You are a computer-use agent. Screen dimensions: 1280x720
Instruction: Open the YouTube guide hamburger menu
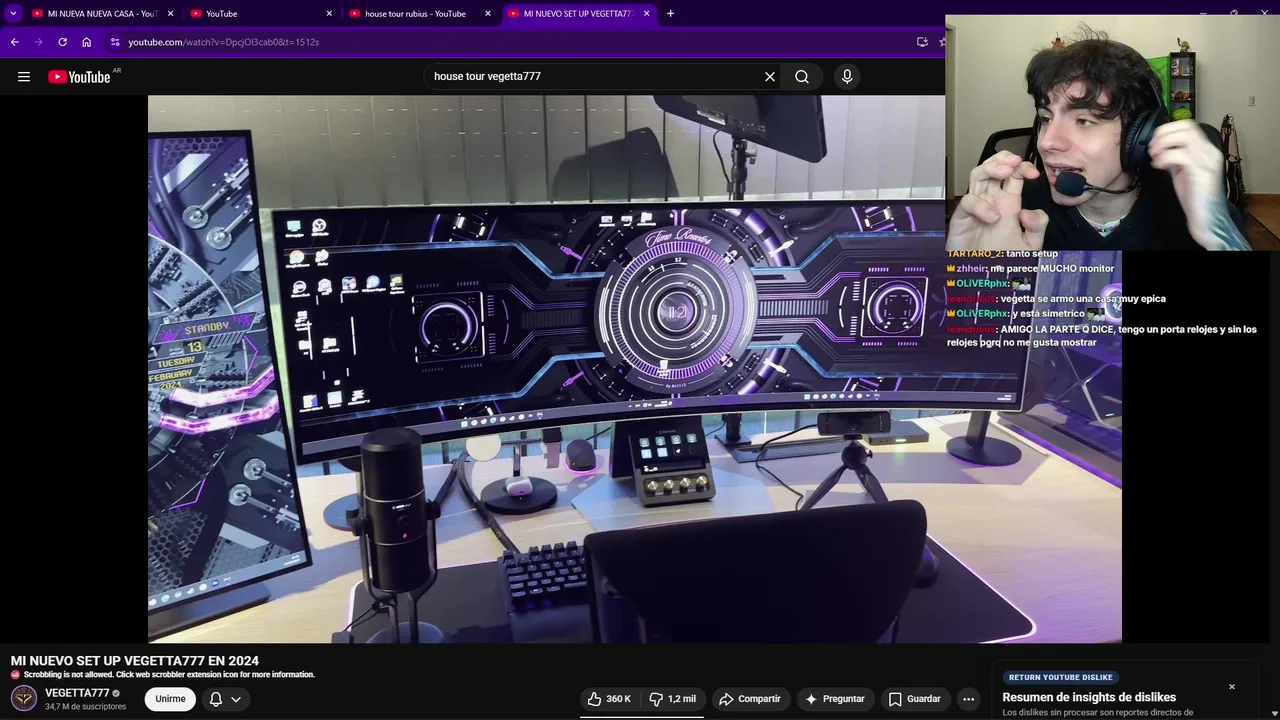(24, 77)
